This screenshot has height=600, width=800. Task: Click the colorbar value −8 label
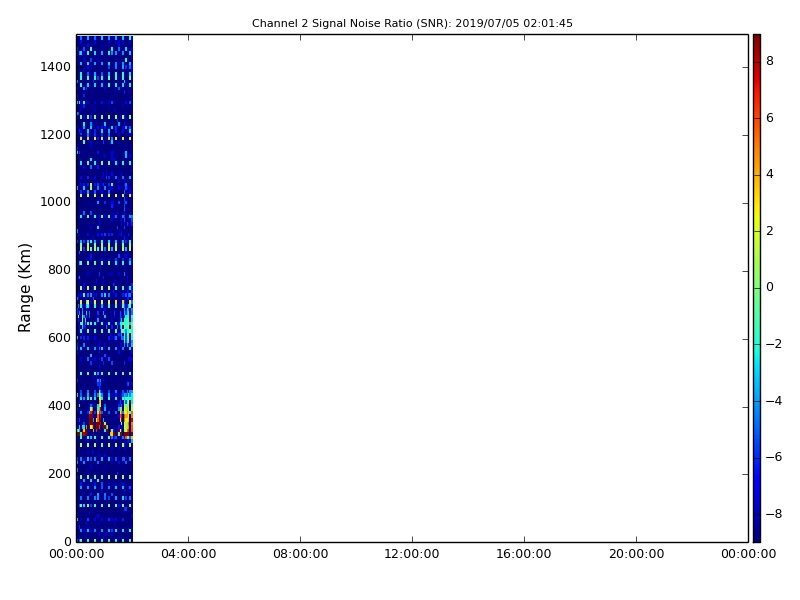point(773,514)
